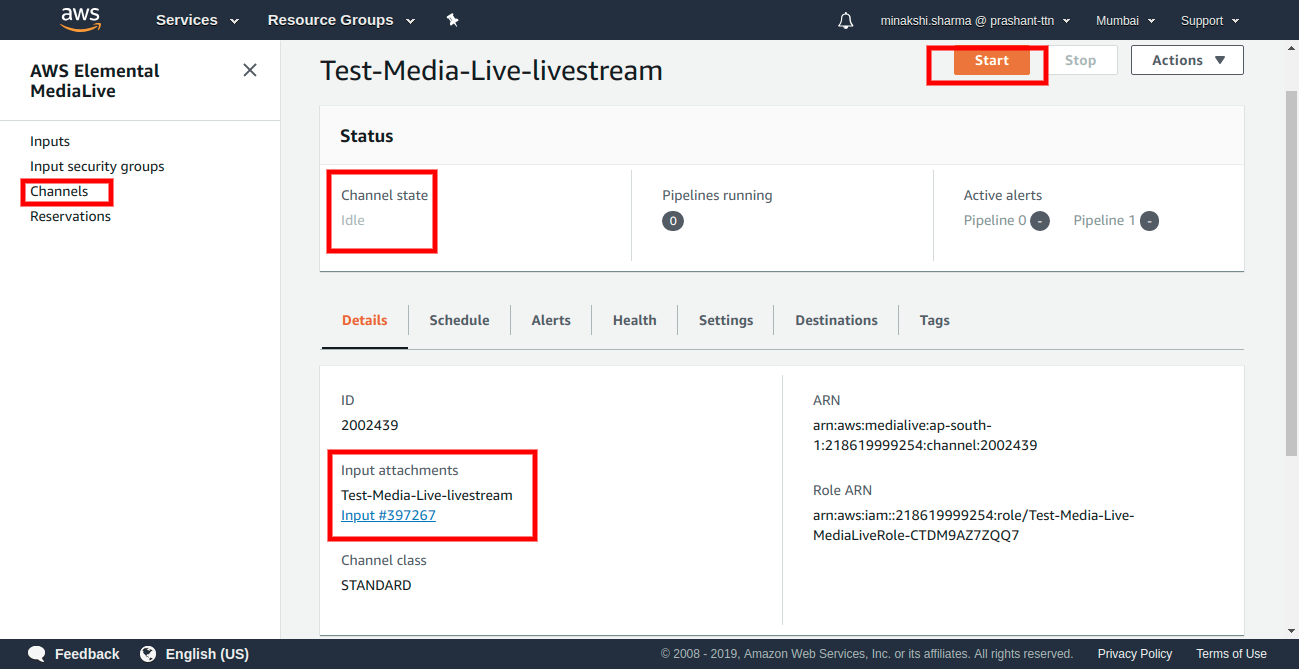1299x669 pixels.
Task: Change language from English (US)
Action: point(207,654)
